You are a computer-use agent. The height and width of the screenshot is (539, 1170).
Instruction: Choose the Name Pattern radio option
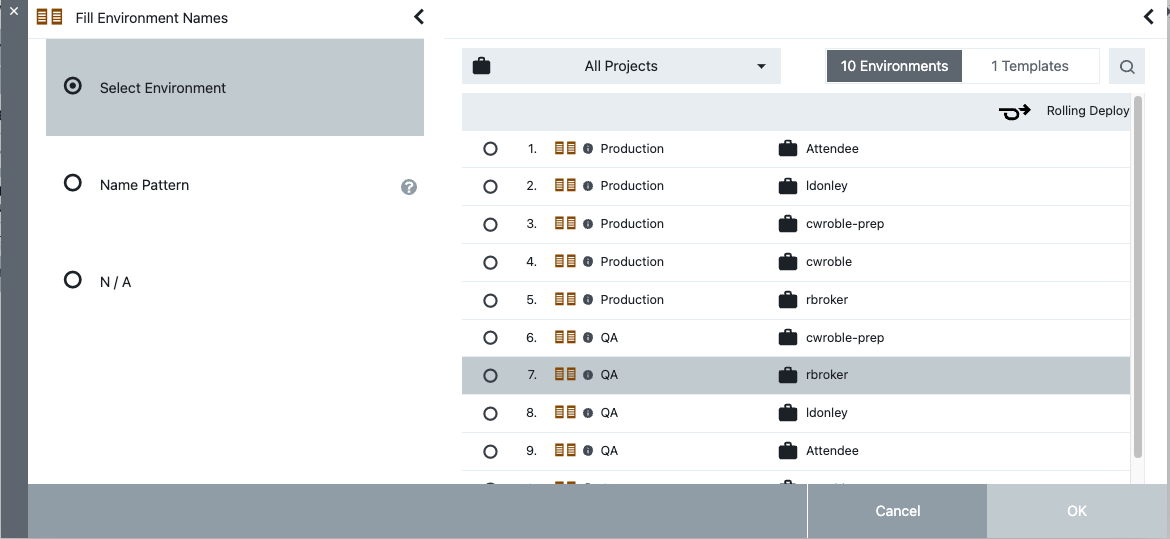(72, 183)
